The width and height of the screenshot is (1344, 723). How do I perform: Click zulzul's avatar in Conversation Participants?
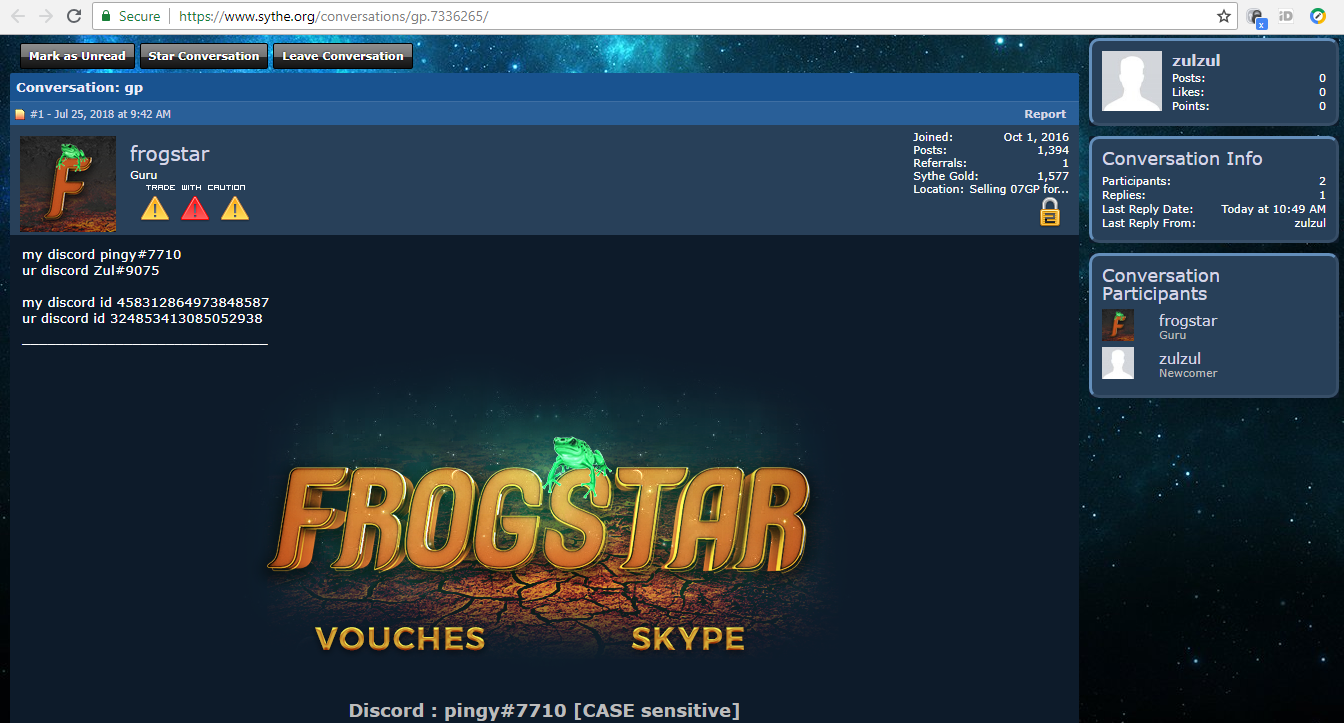click(x=1118, y=363)
